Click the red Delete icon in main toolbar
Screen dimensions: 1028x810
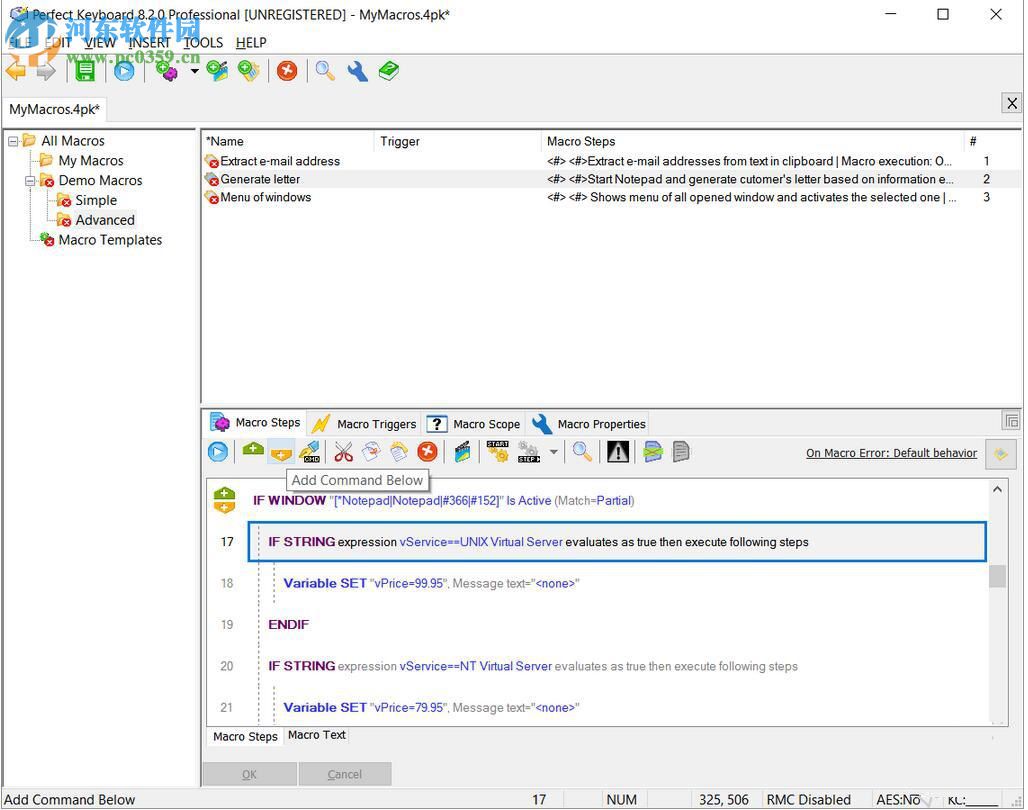[287, 71]
